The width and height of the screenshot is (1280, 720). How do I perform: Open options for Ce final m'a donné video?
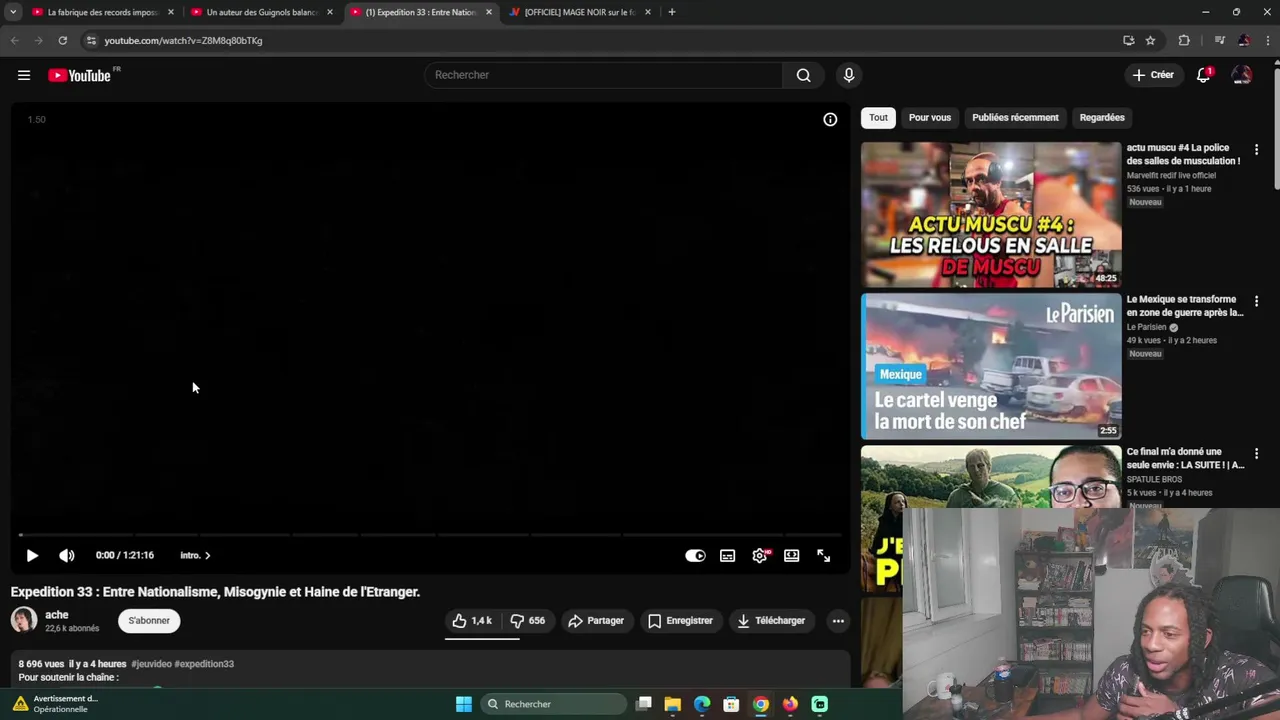(1257, 453)
